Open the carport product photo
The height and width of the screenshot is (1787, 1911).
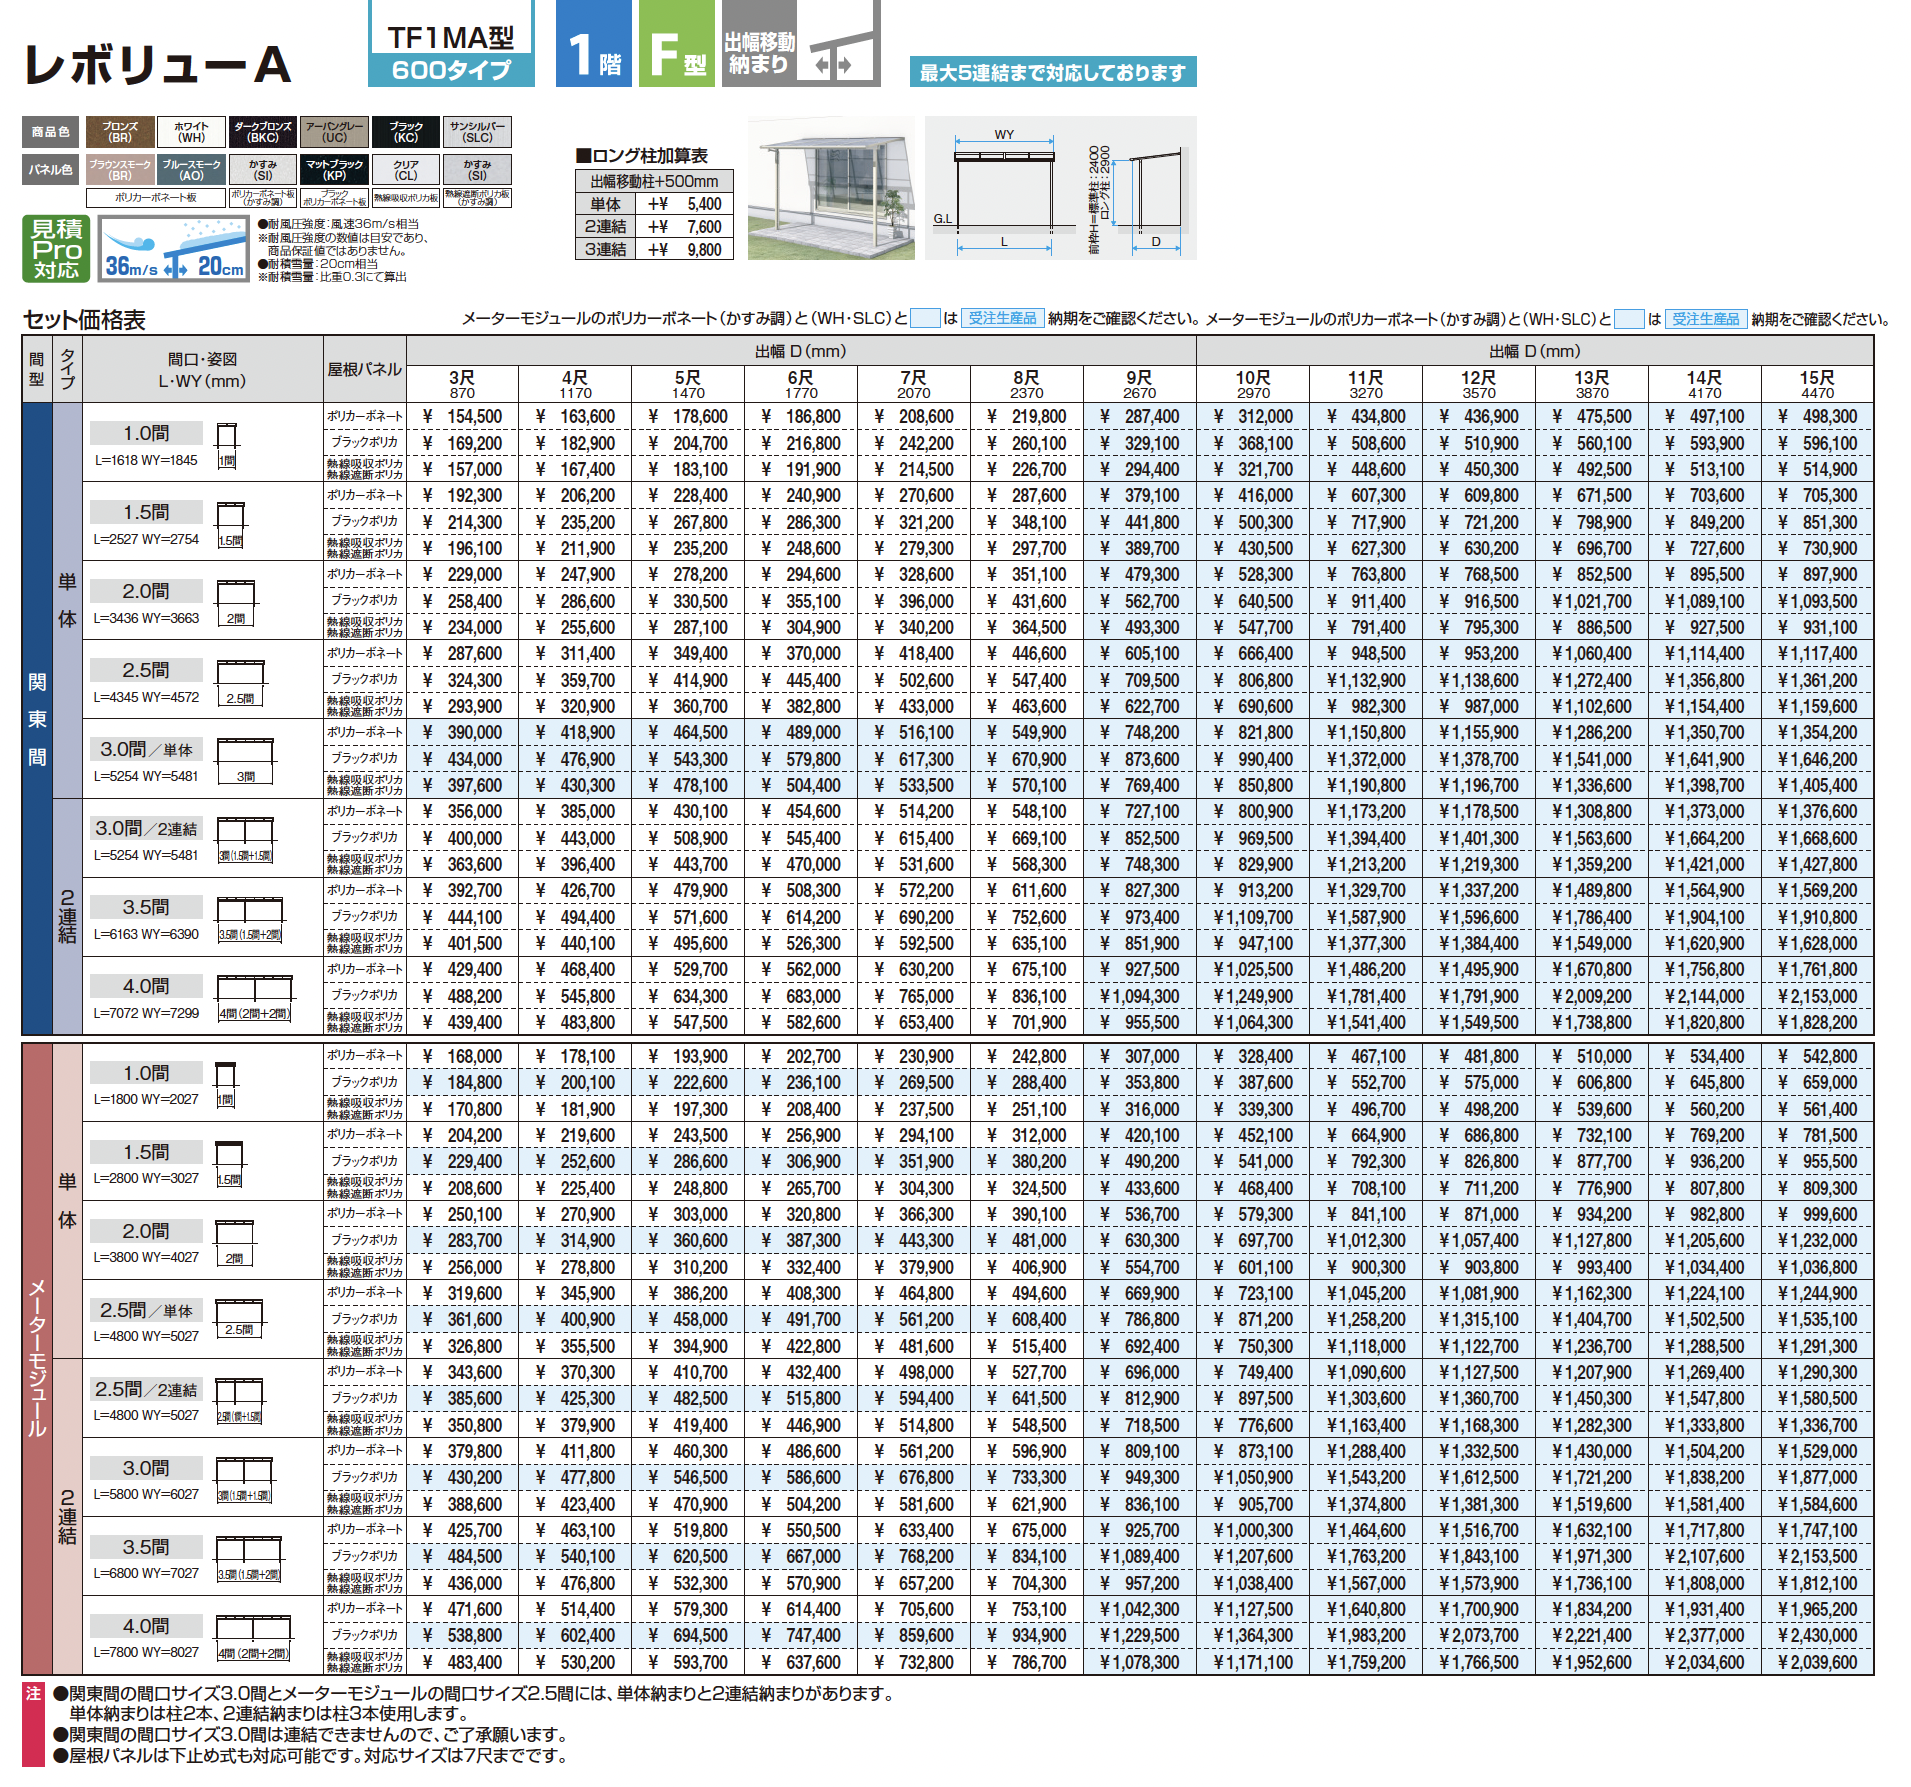click(831, 188)
